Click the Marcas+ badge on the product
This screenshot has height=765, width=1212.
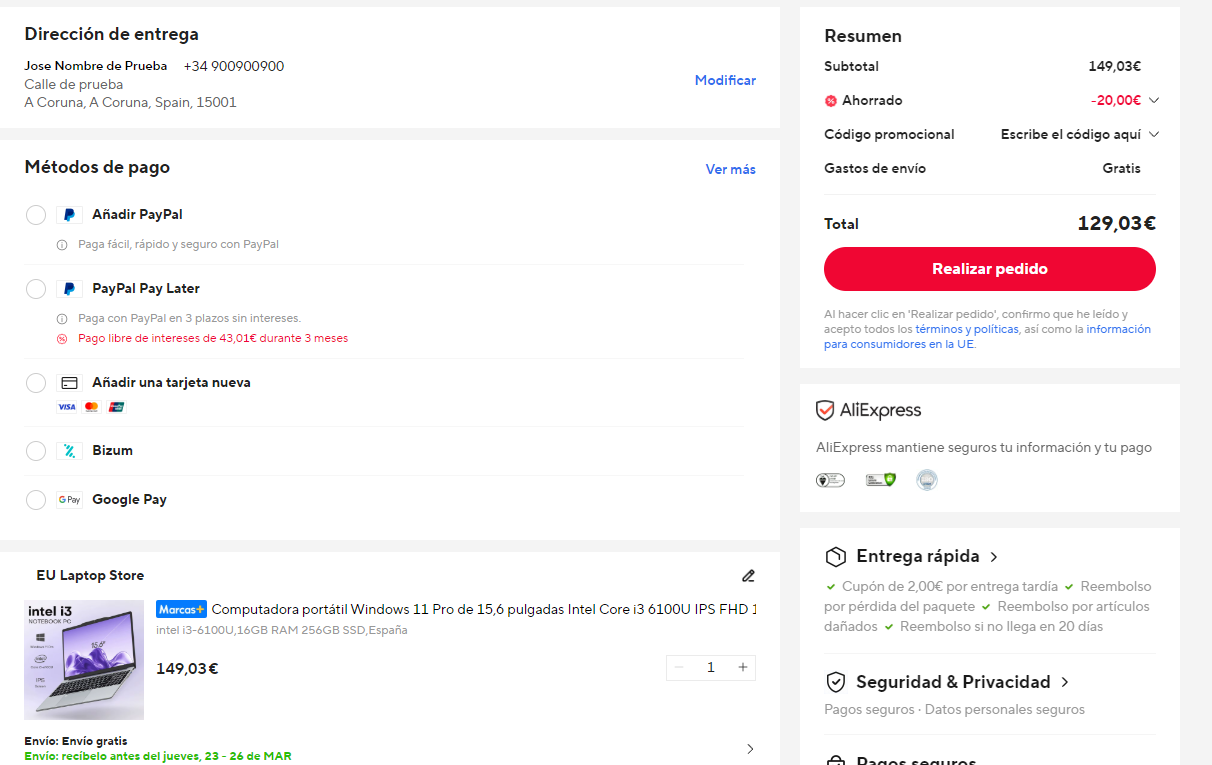pos(181,609)
